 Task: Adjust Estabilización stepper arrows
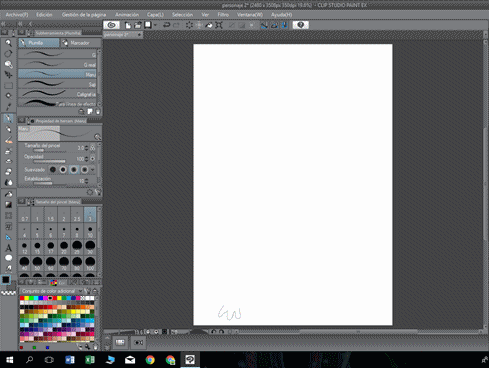86,181
